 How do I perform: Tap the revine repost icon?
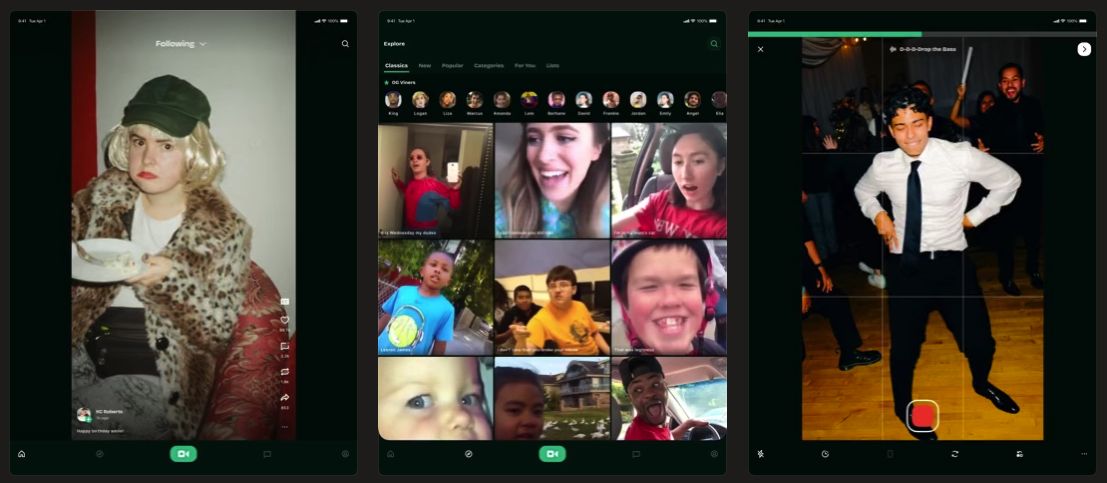[x=285, y=372]
